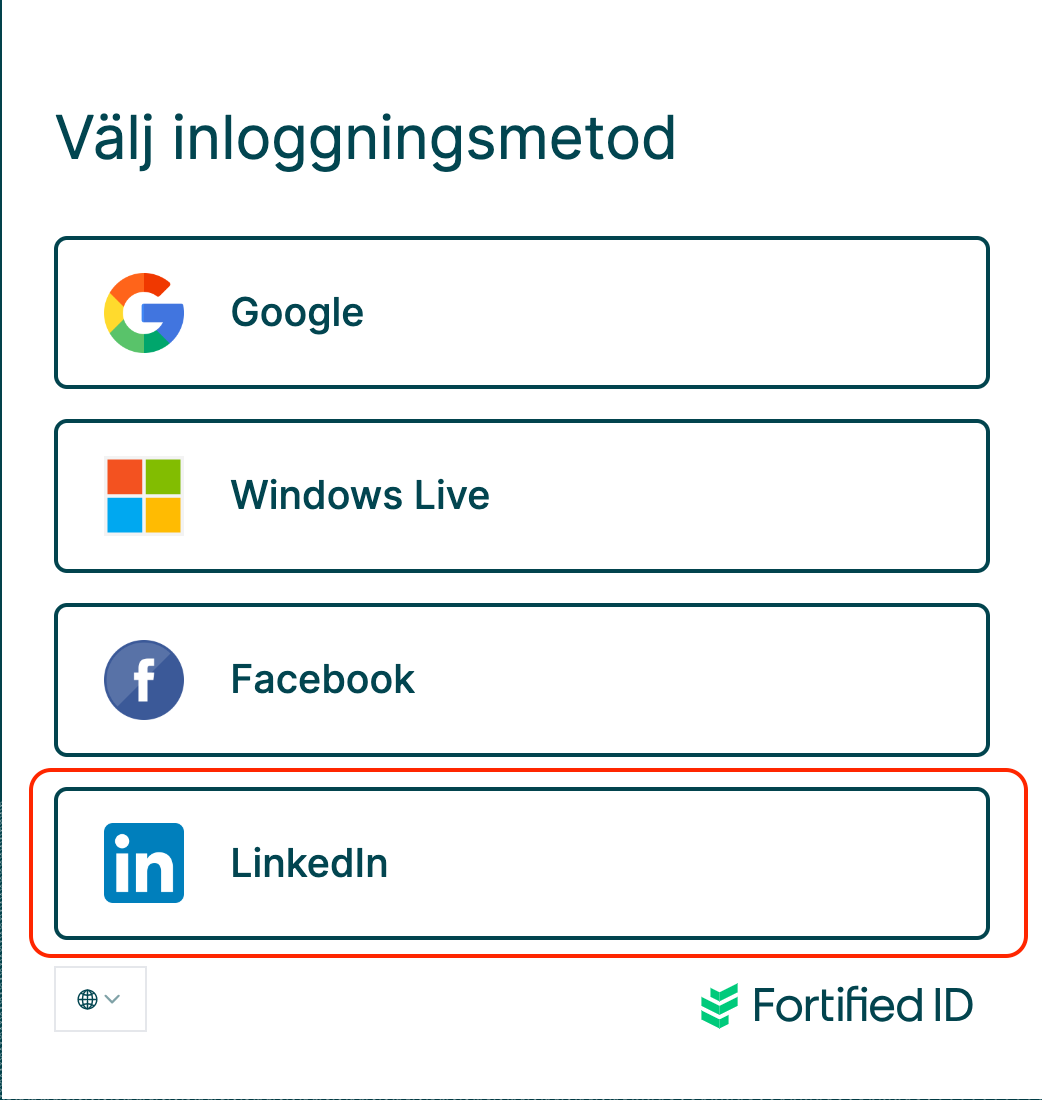
Task: Click empty right area of Google option
Action: [x=800, y=312]
